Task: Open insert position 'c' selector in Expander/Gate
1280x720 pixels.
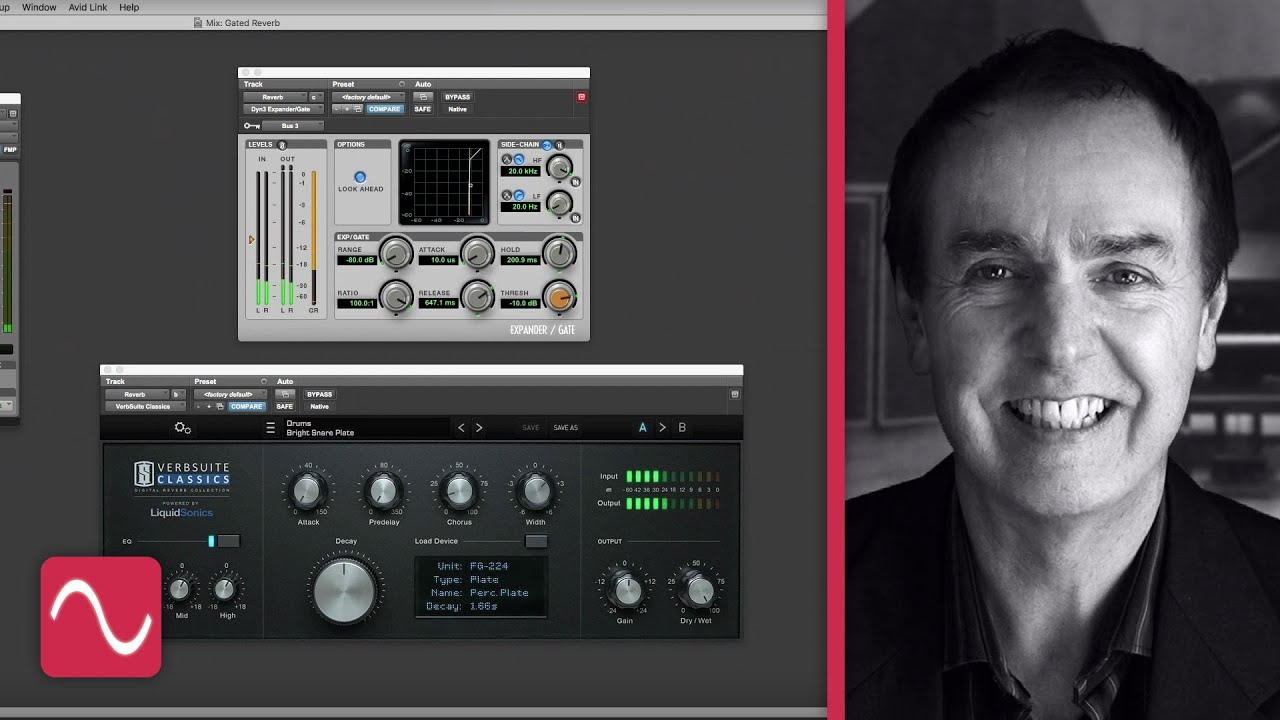Action: 316,97
